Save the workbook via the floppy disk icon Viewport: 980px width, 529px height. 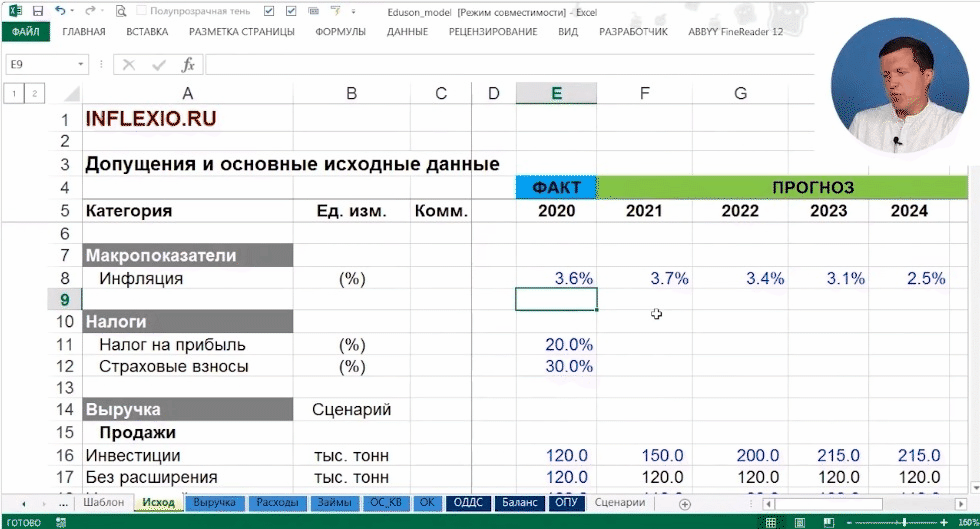click(x=38, y=11)
